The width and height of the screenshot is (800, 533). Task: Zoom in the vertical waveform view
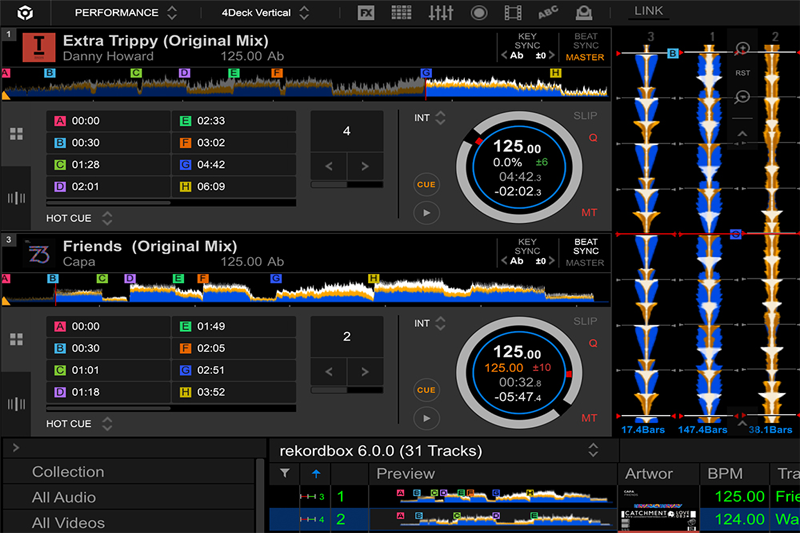742,48
